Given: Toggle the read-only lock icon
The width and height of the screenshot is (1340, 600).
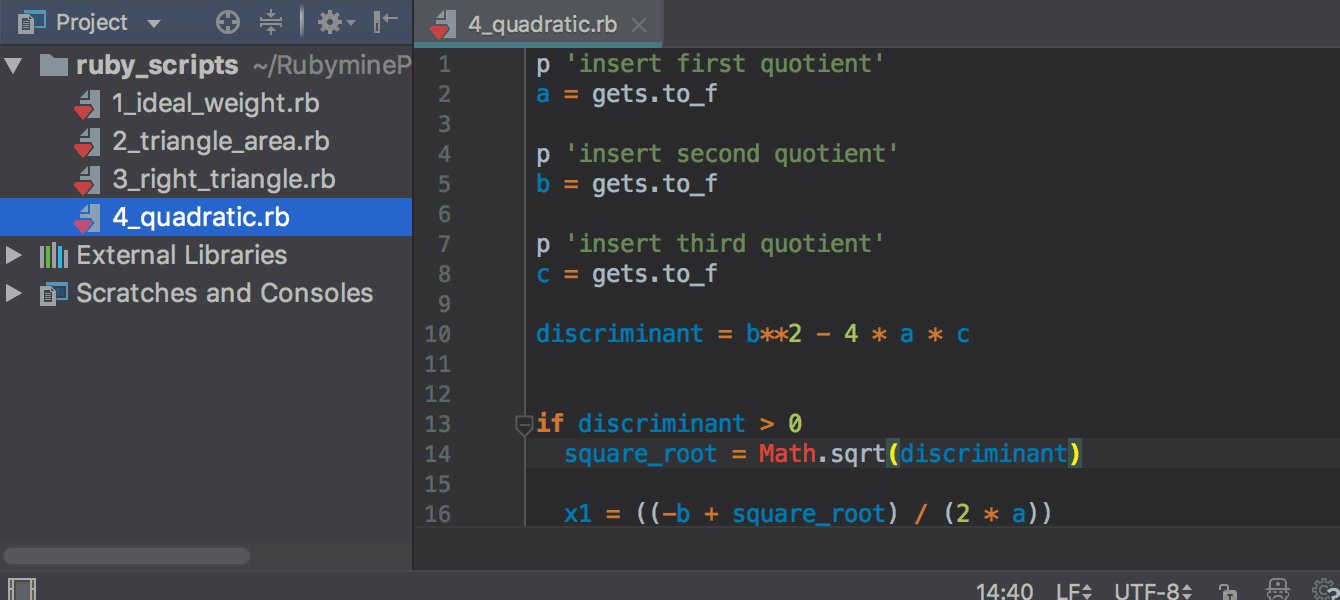Looking at the screenshot, I should pyautogui.click(x=1227, y=590).
